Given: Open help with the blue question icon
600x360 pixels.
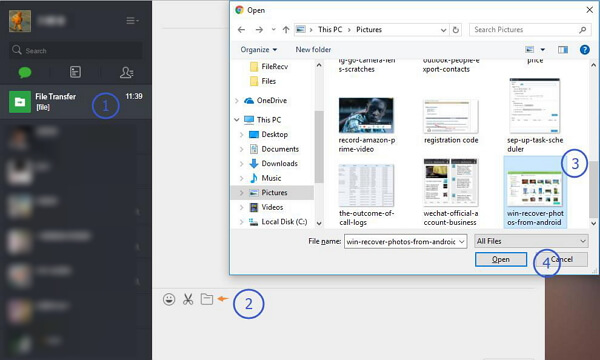Looking at the screenshot, I should point(585,49).
